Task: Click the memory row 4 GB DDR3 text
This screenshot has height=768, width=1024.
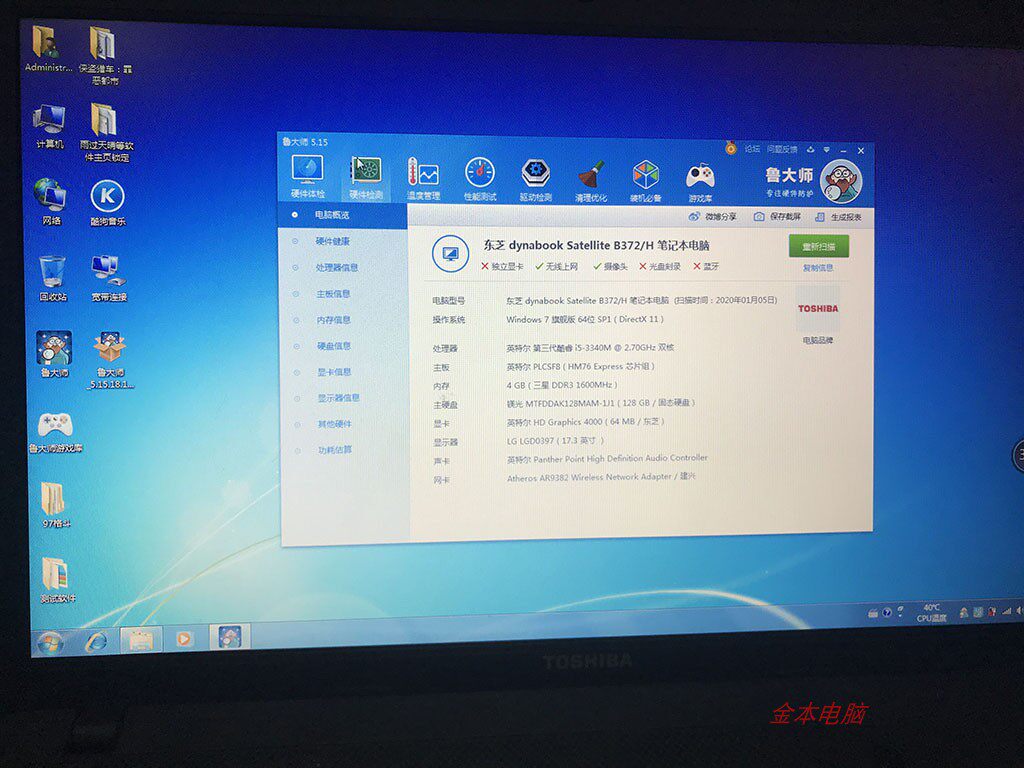Action: point(562,385)
